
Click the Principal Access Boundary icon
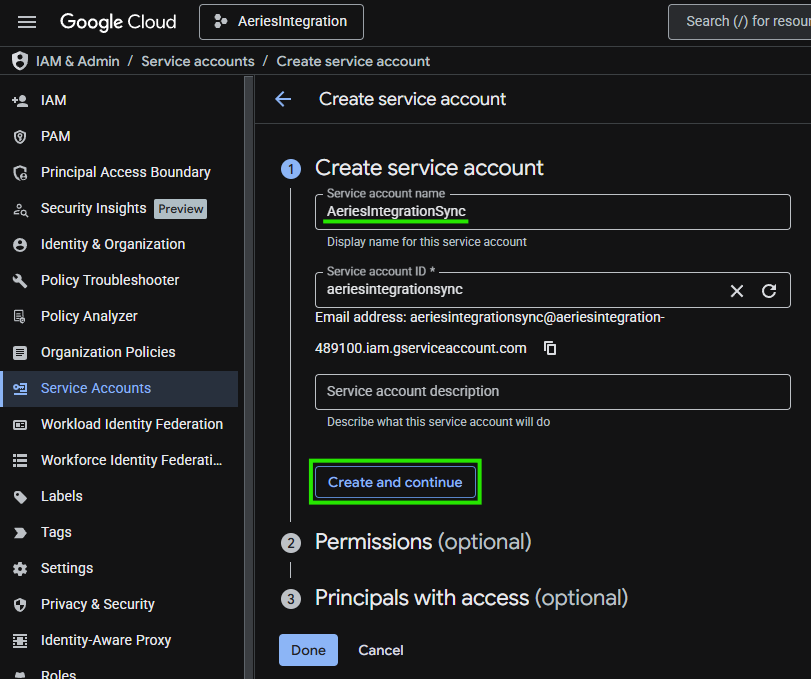(20, 173)
